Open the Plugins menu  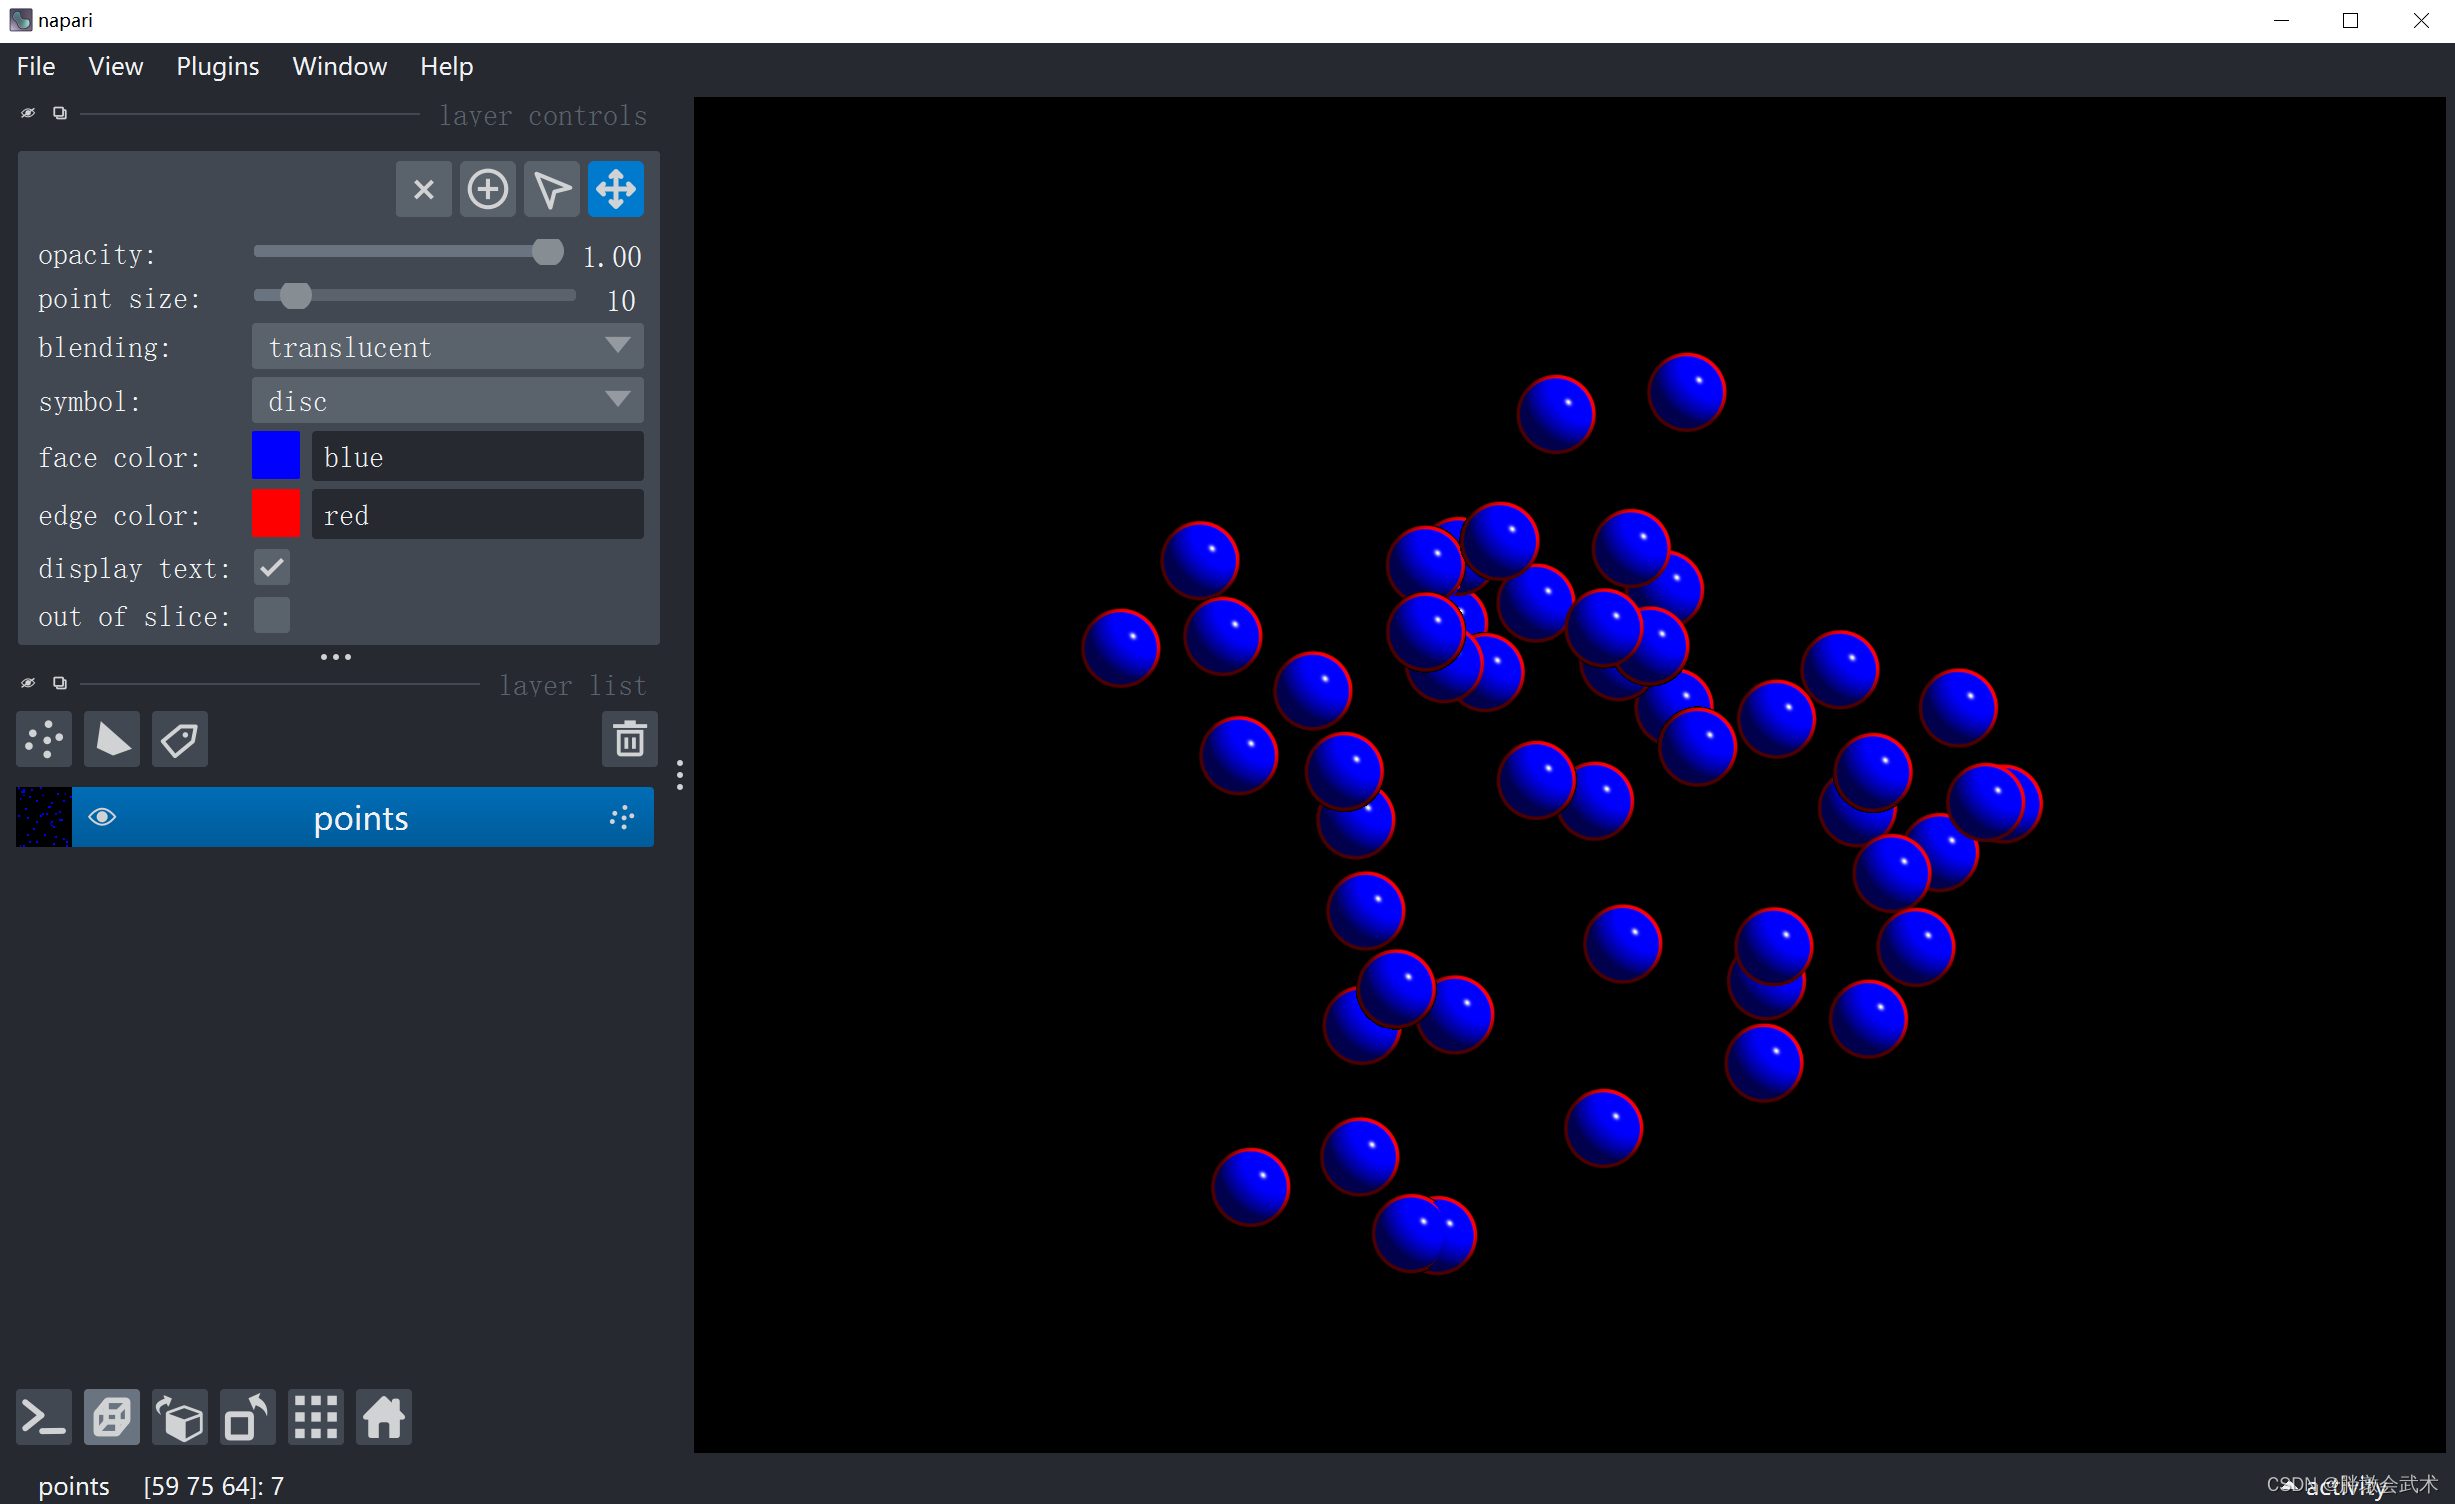(217, 66)
